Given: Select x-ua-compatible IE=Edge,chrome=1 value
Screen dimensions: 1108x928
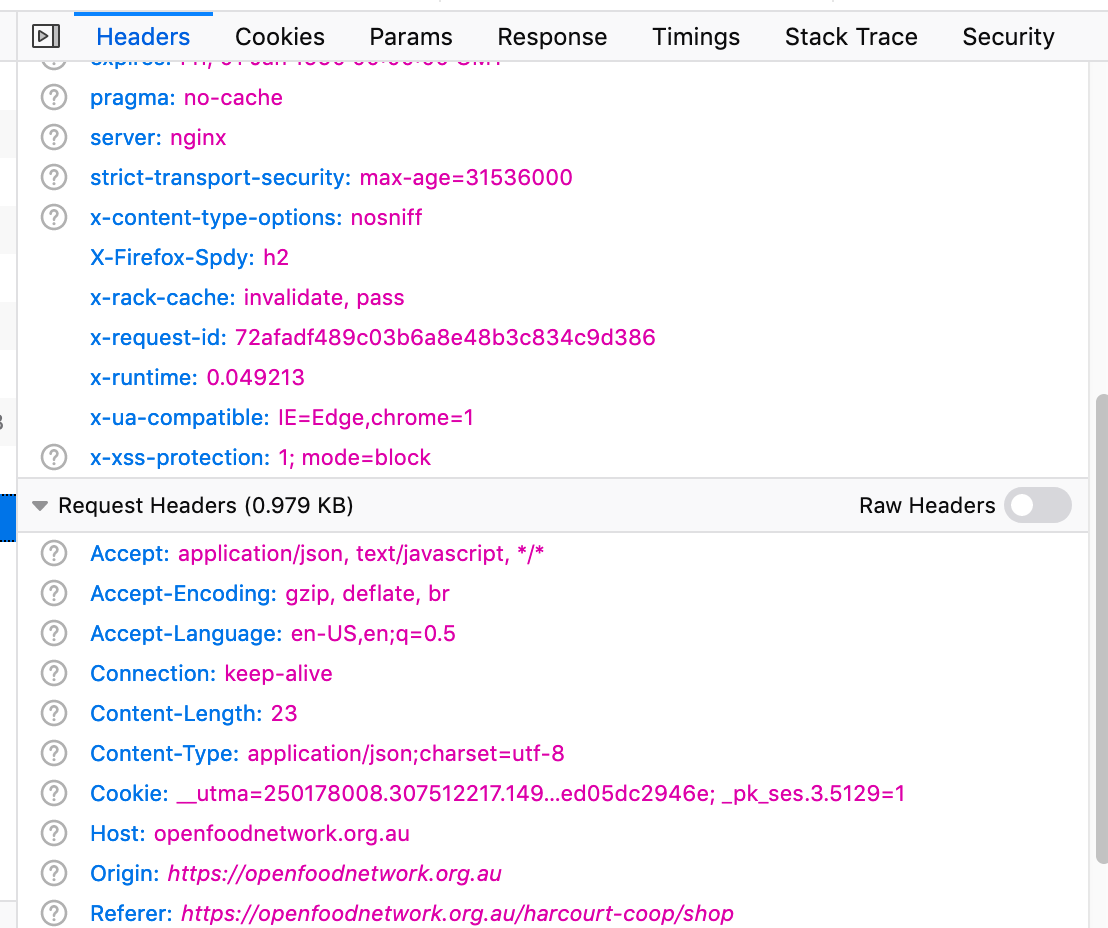Looking at the screenshot, I should point(376,418).
